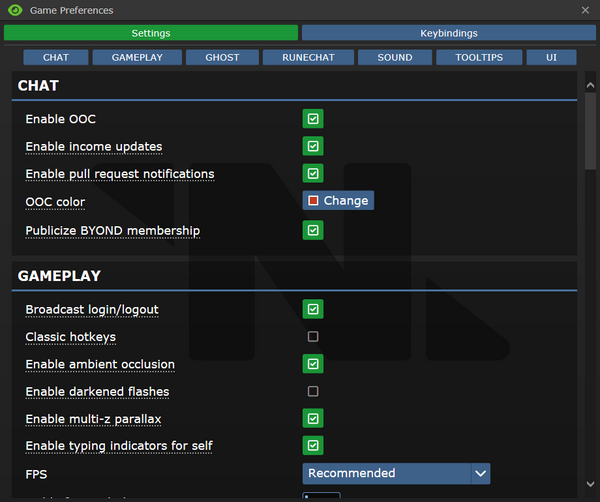Click the FPS dropdown arrow button
Viewport: 600px width, 502px height.
coord(481,473)
